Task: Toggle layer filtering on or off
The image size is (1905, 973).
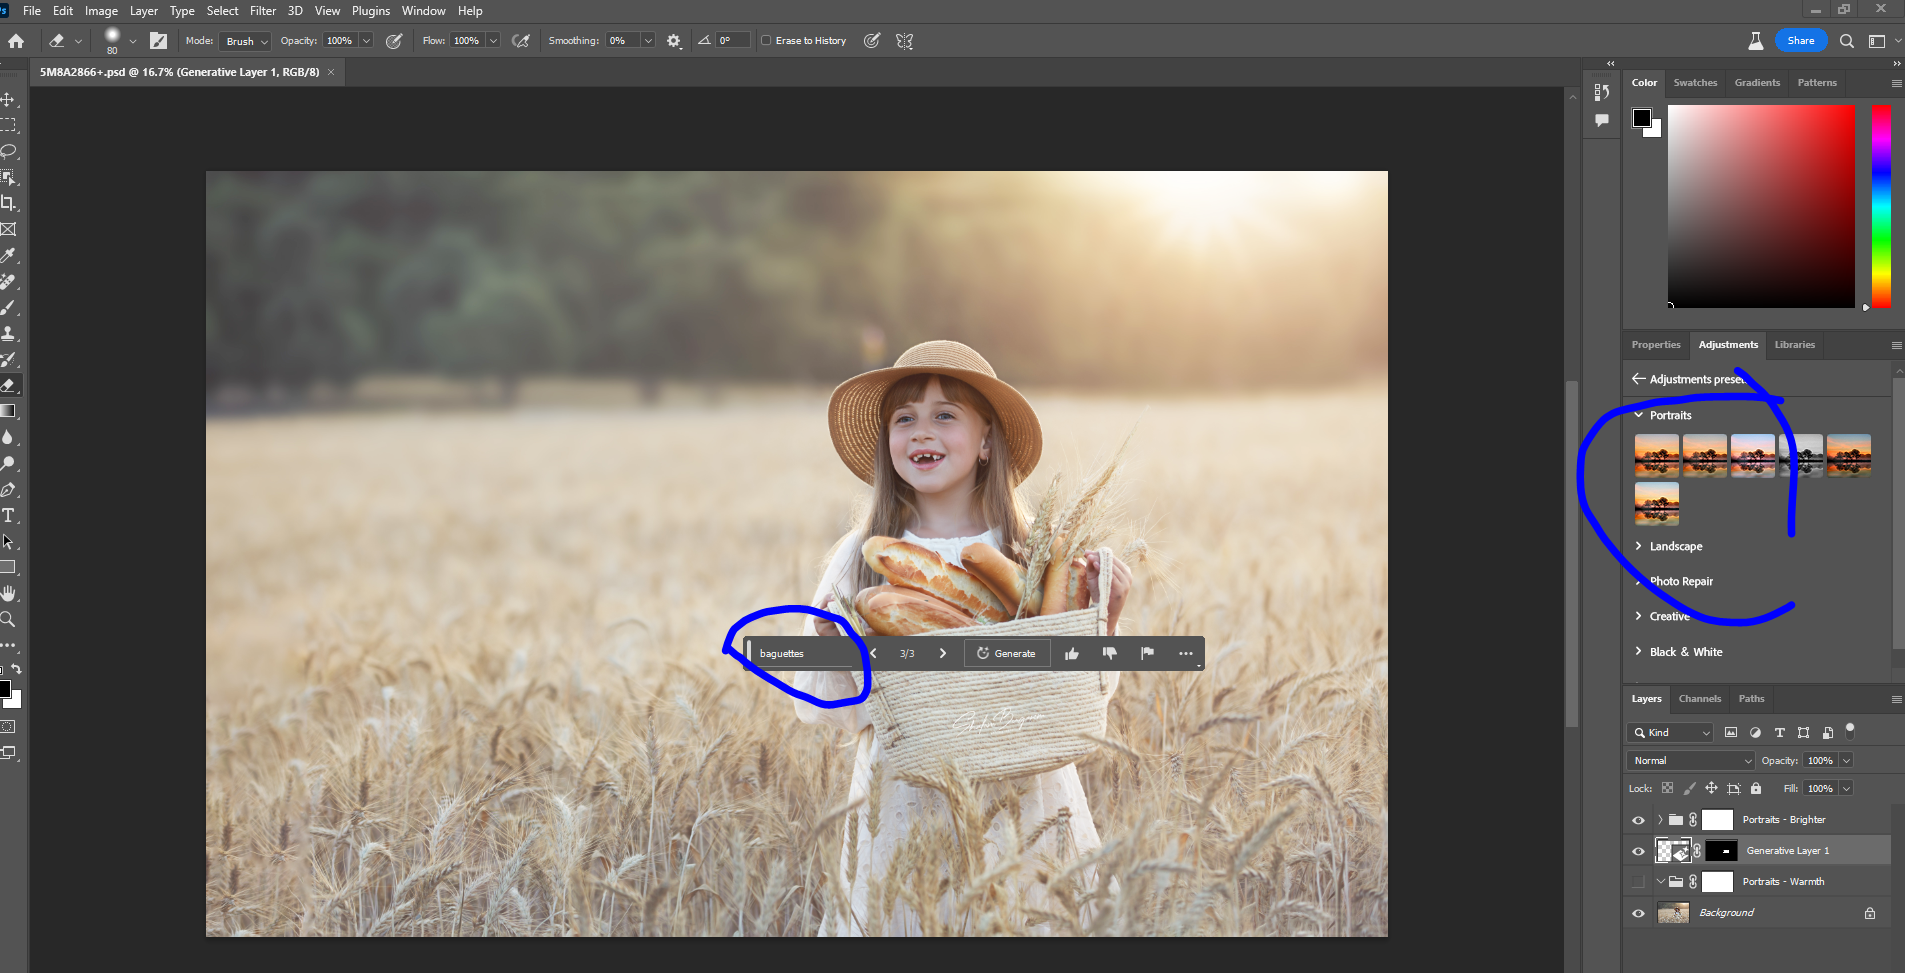Action: coord(1850,730)
